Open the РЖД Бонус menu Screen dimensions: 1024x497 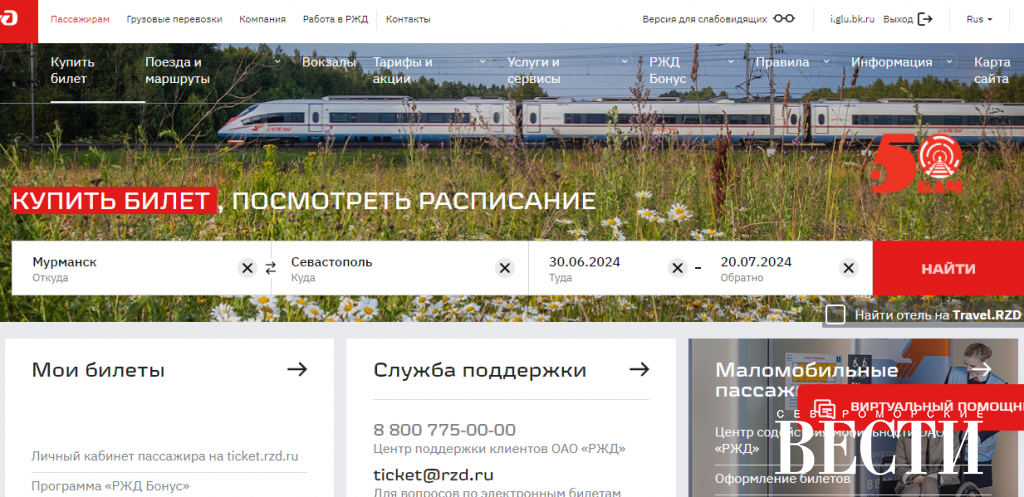coord(667,71)
